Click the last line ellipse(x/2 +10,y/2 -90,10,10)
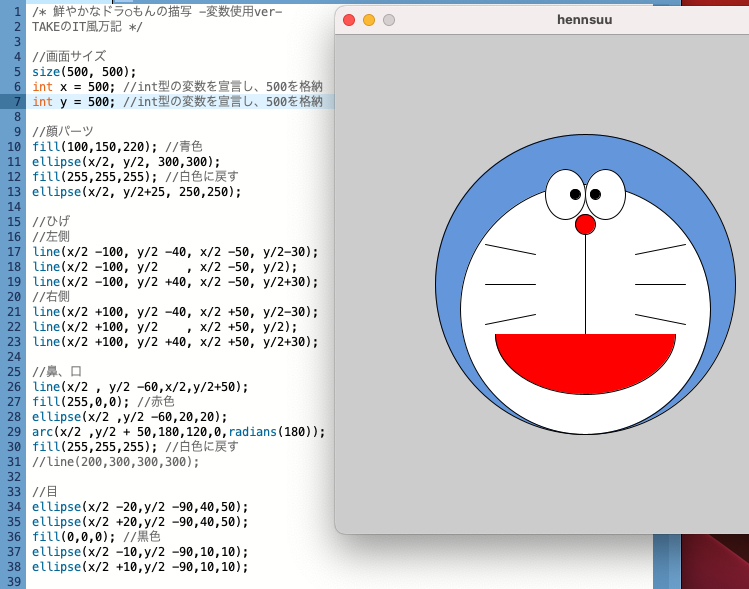Screen dimensions: 749x589 (140, 567)
